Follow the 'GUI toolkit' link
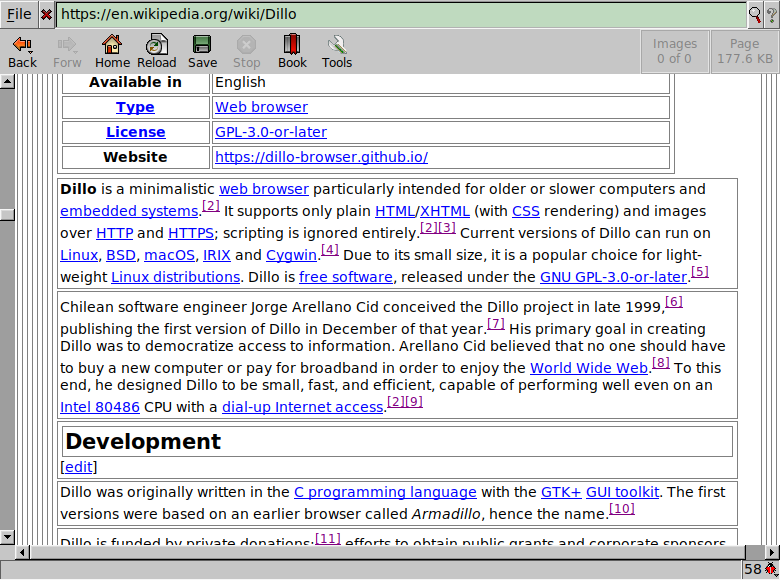This screenshot has width=780, height=580. coord(622,491)
